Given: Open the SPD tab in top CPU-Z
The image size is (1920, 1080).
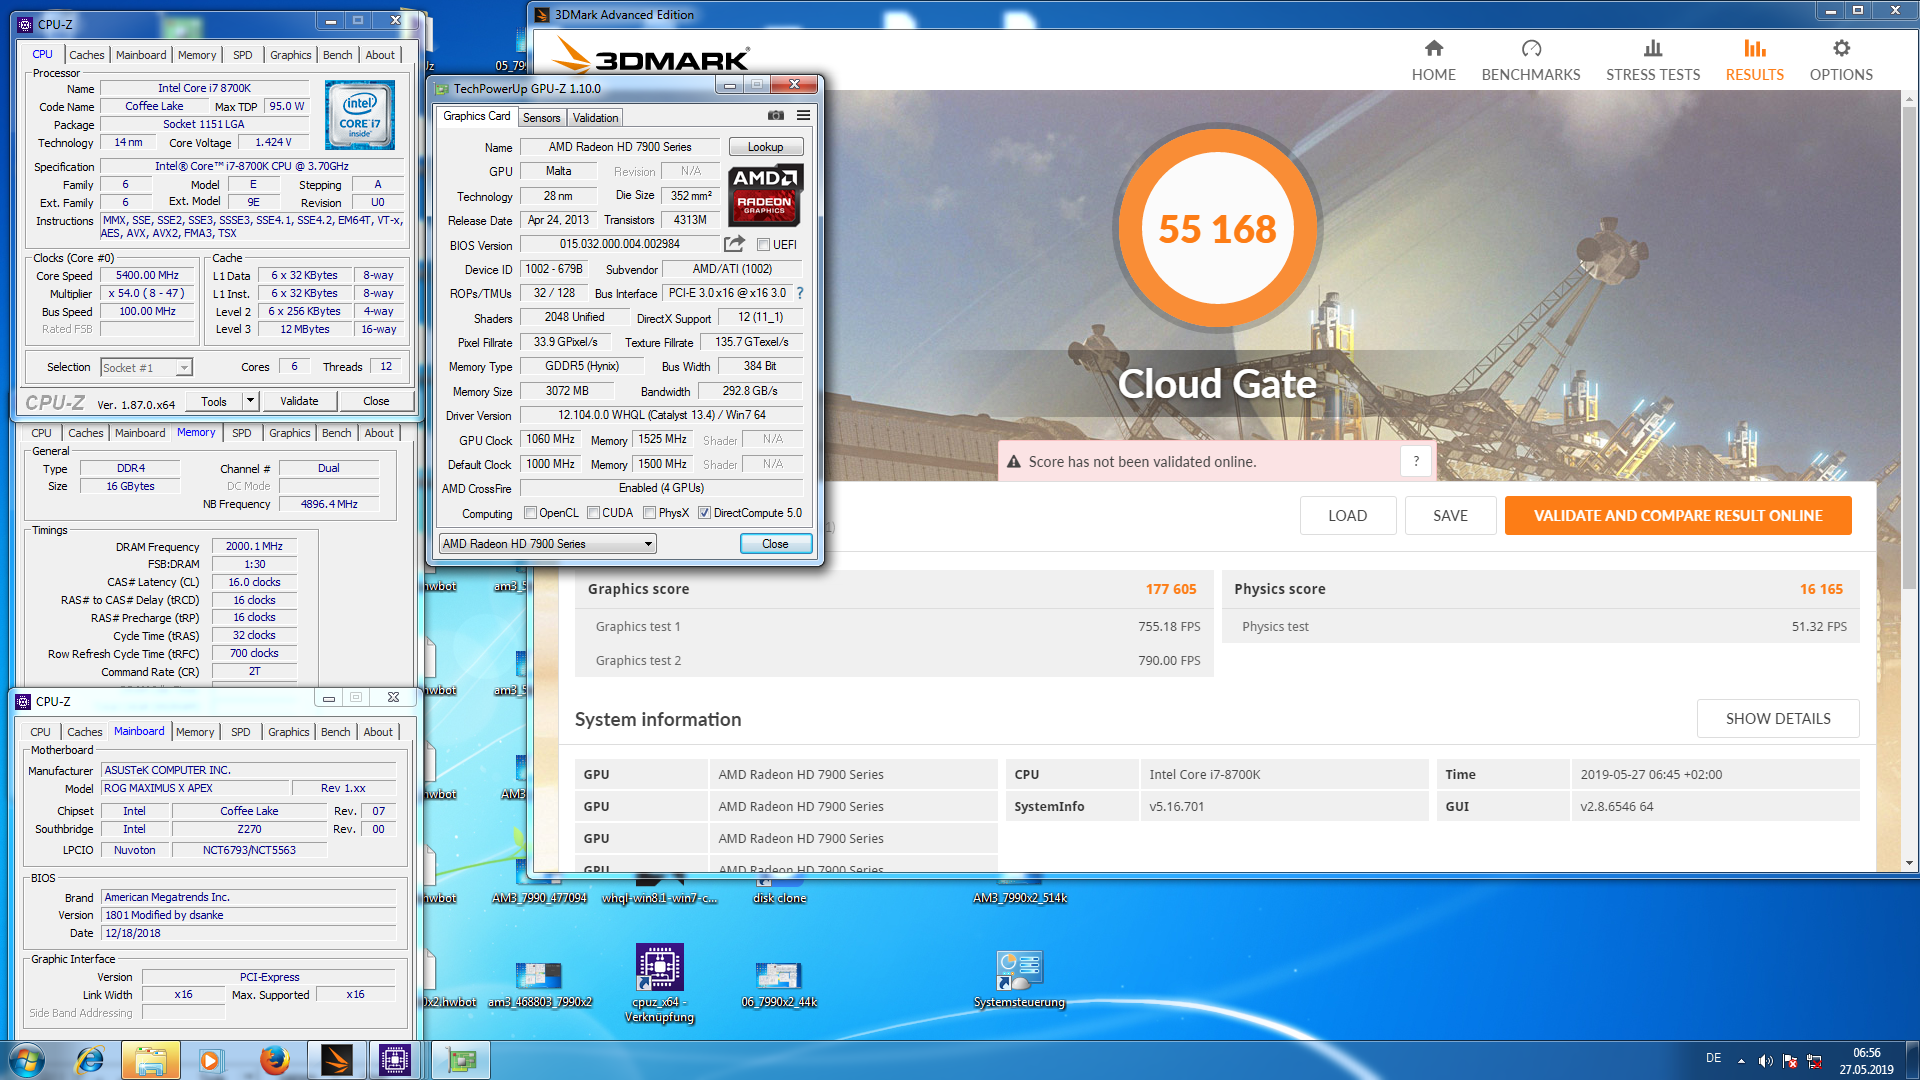Looking at the screenshot, I should tap(243, 55).
